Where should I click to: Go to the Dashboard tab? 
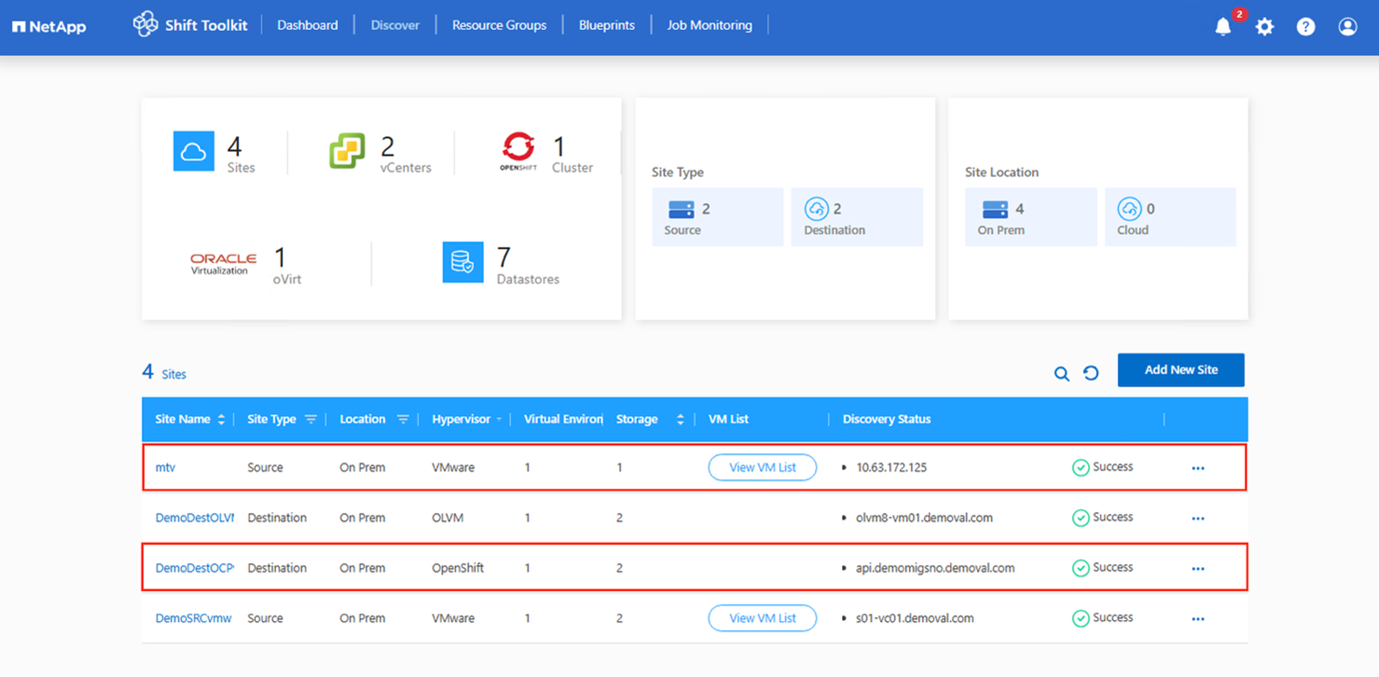[x=307, y=25]
